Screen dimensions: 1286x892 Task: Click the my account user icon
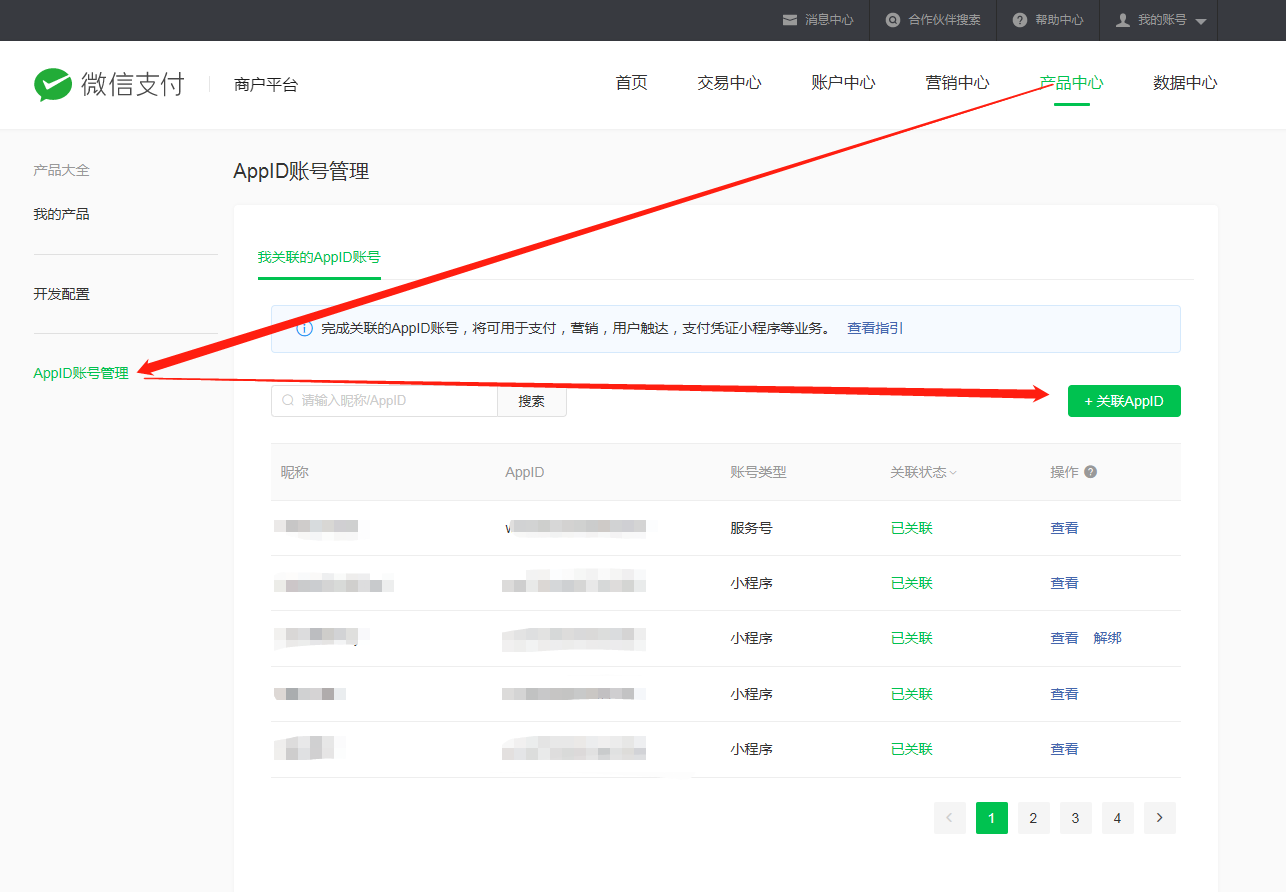pos(1123,20)
